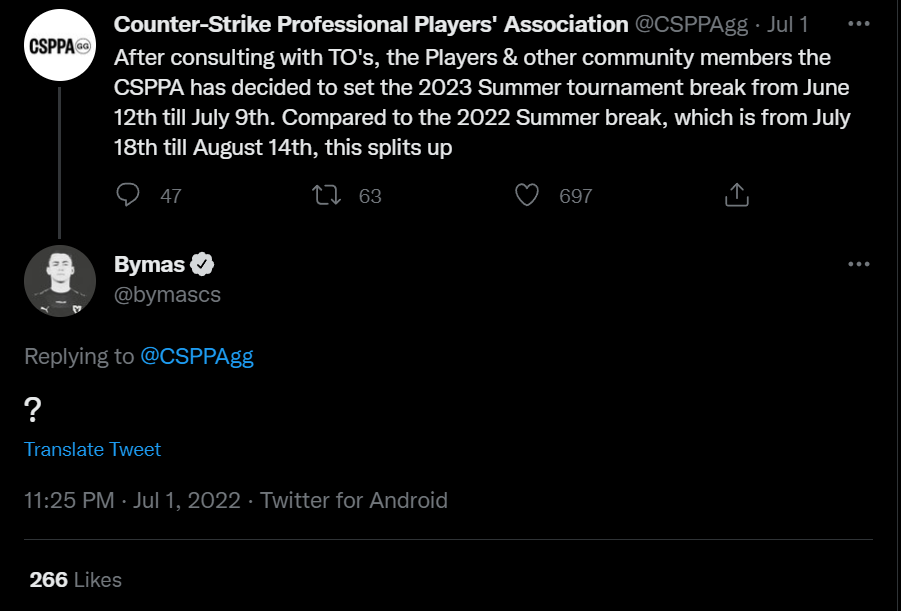Select the retweet icon below the tweet

325,195
